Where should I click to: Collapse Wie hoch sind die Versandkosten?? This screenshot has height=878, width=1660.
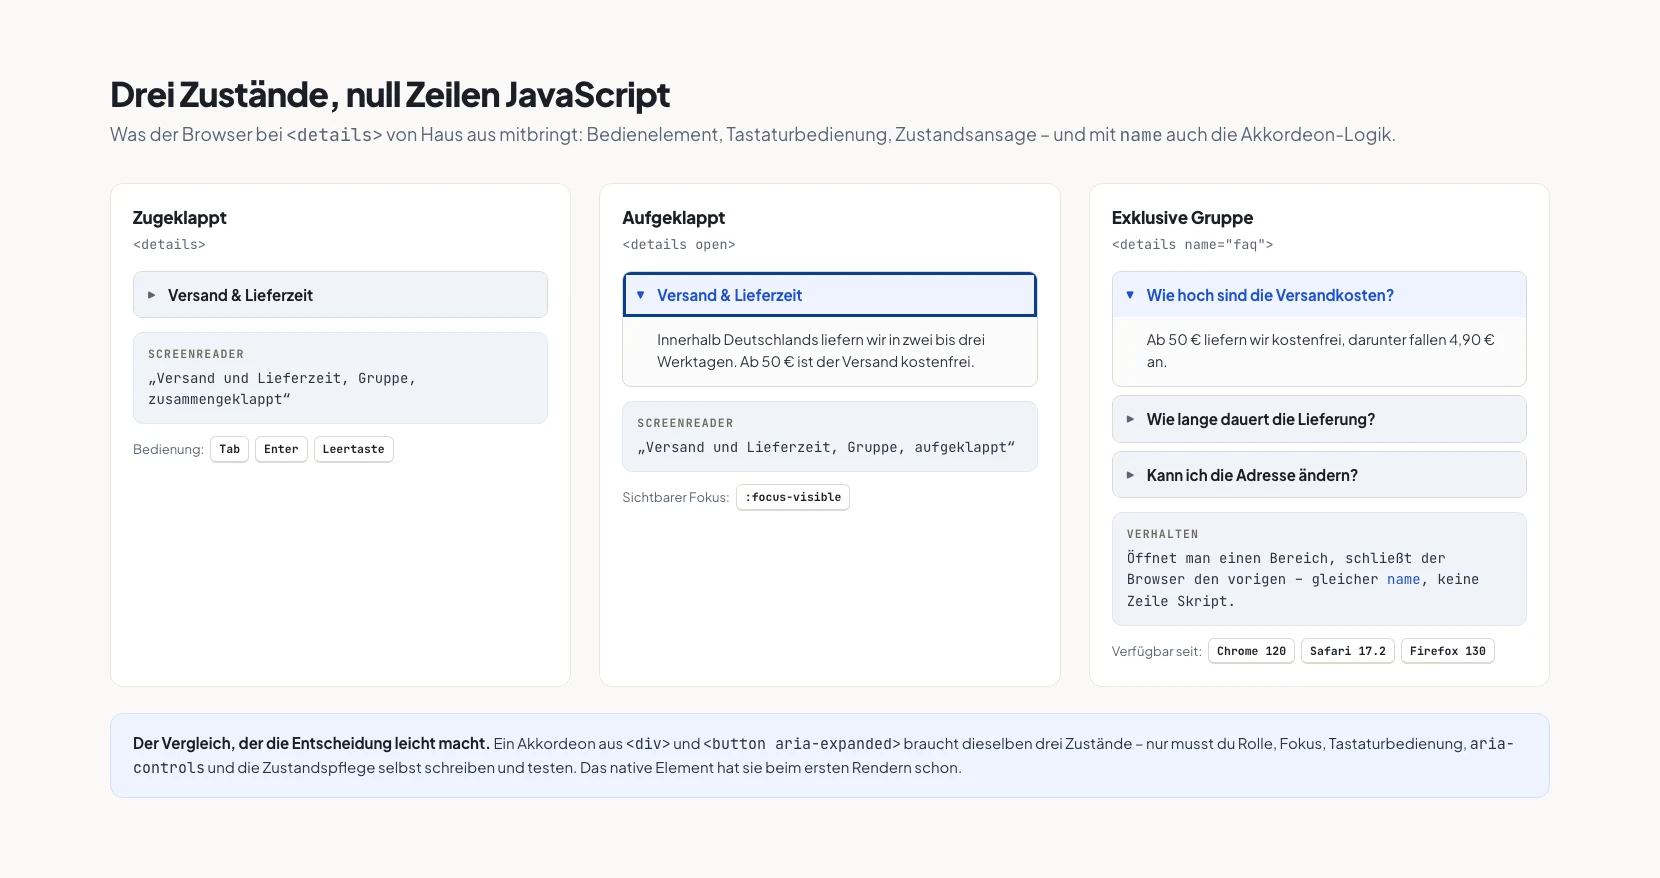(x=1319, y=295)
